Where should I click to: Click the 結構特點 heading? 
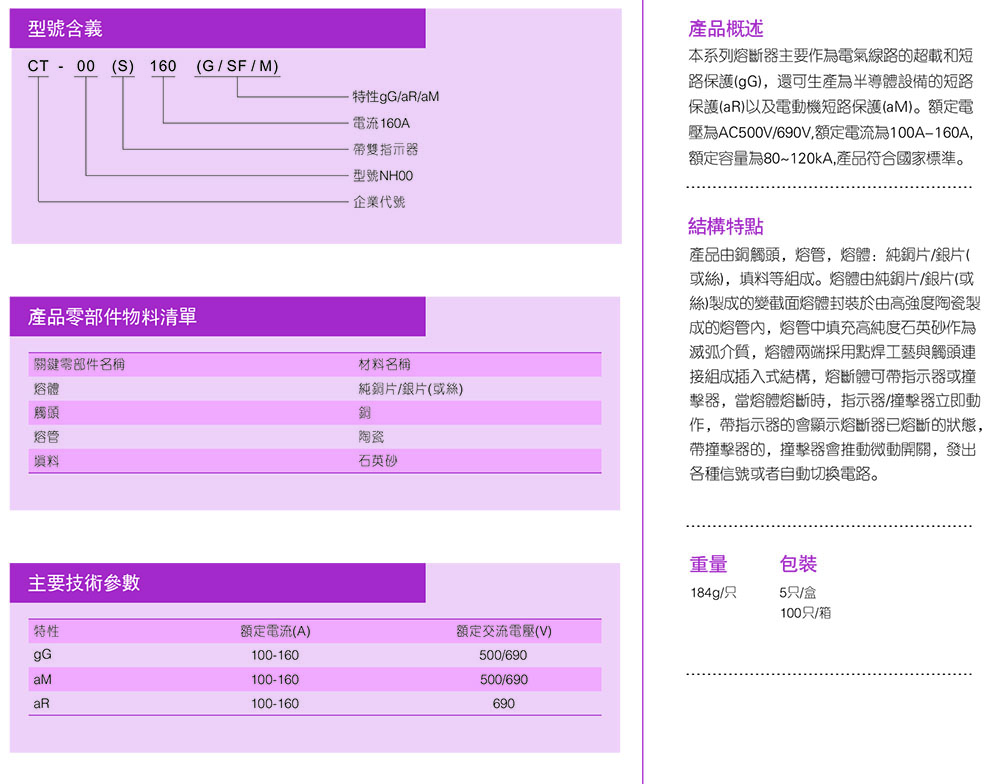point(726,225)
